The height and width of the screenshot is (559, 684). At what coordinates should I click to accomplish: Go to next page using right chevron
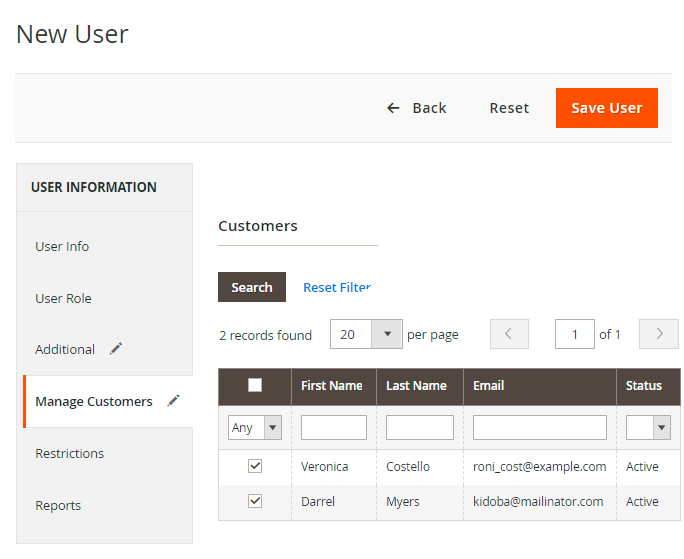659,334
